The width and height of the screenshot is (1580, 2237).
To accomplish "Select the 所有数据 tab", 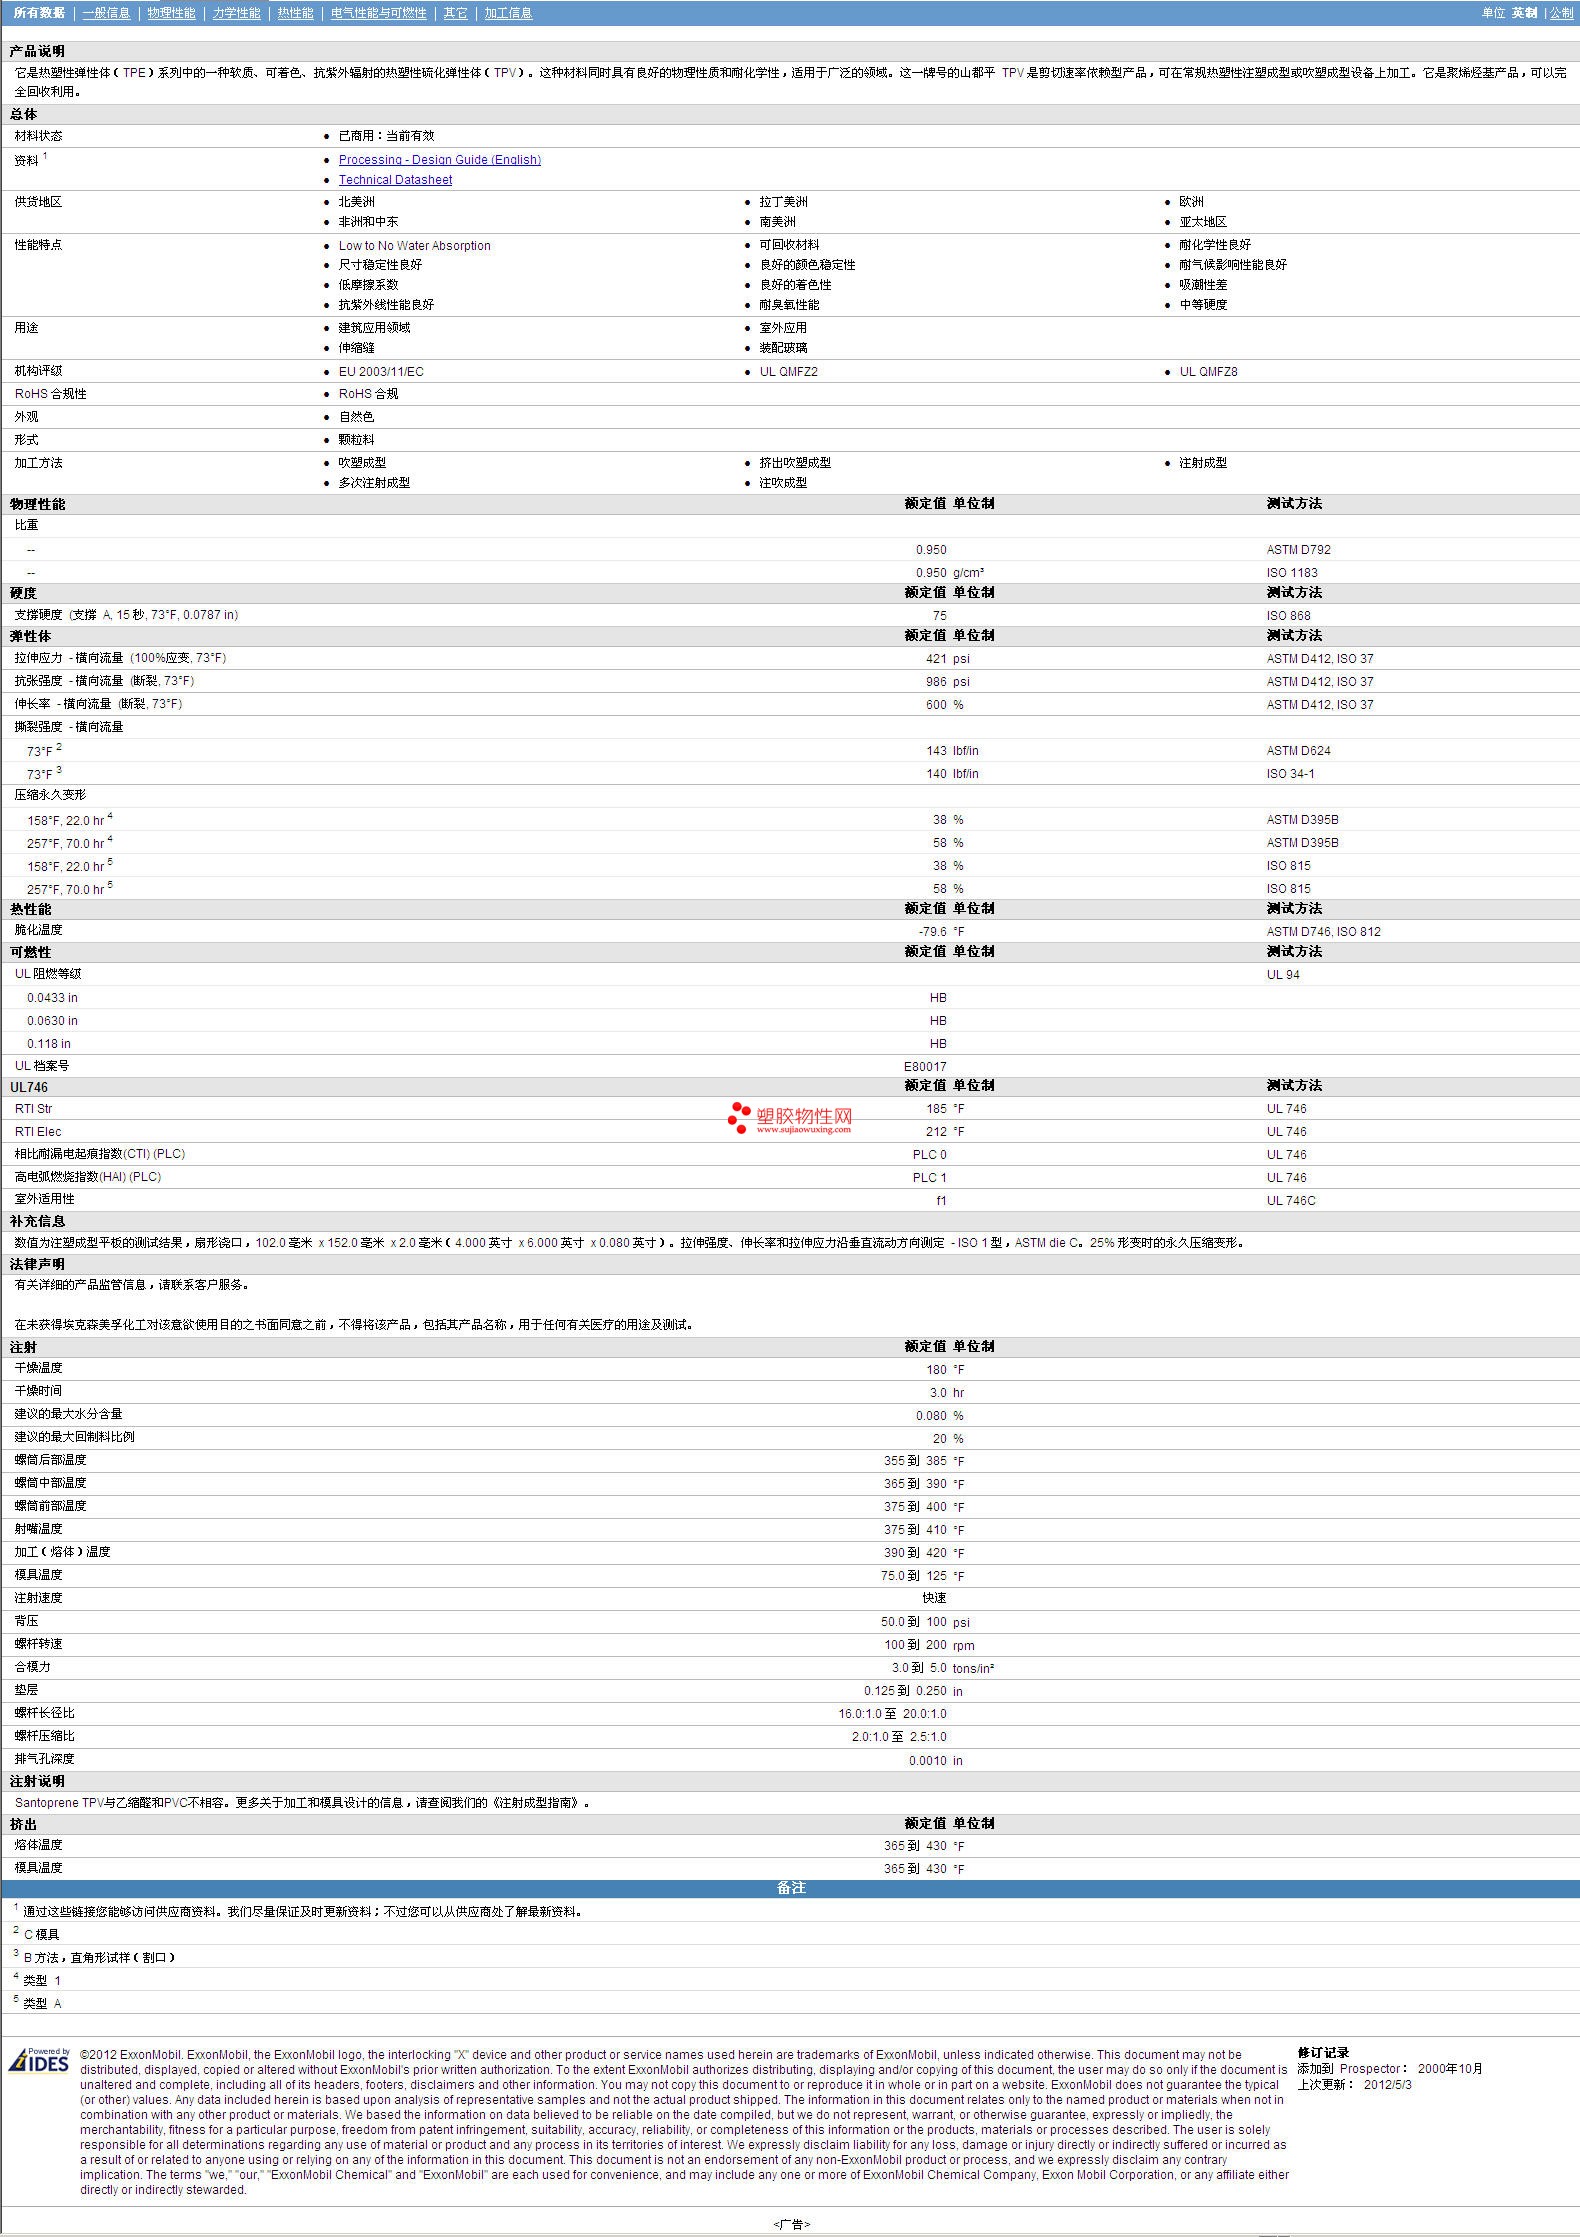I will (x=39, y=13).
